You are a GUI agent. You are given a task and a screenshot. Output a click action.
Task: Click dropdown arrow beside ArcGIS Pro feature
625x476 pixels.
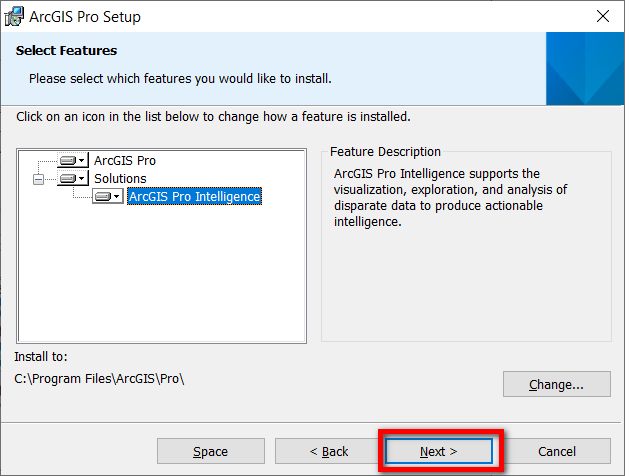(x=81, y=161)
